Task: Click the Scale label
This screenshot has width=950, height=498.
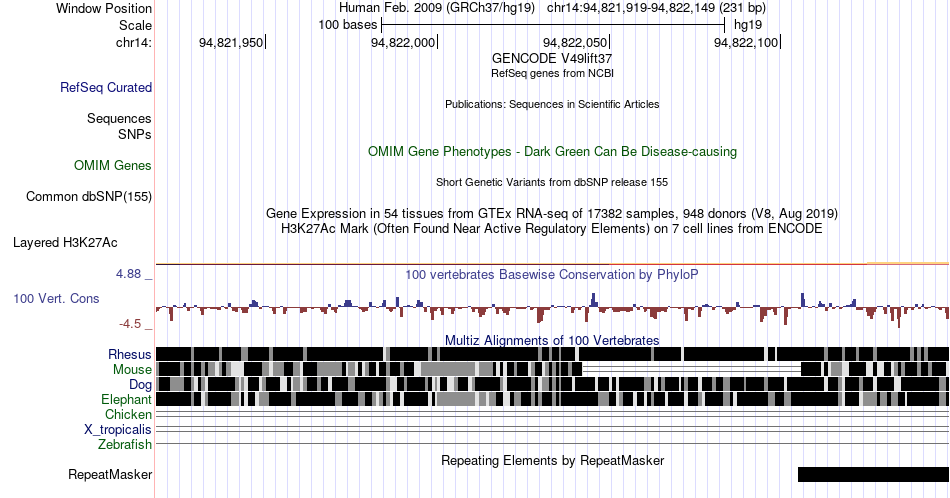Action: pyautogui.click(x=135, y=25)
